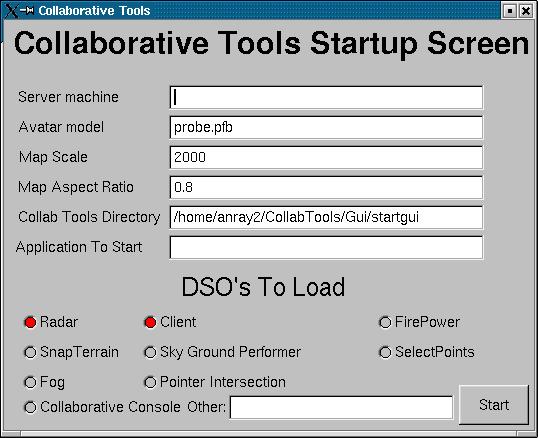This screenshot has width=538, height=438.
Task: Maximize the Collaborative Tools window
Action: (x=510, y=11)
